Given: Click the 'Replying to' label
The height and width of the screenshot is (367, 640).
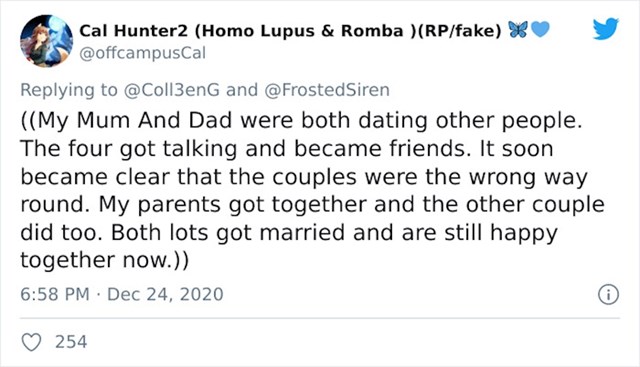Looking at the screenshot, I should 69,90.
